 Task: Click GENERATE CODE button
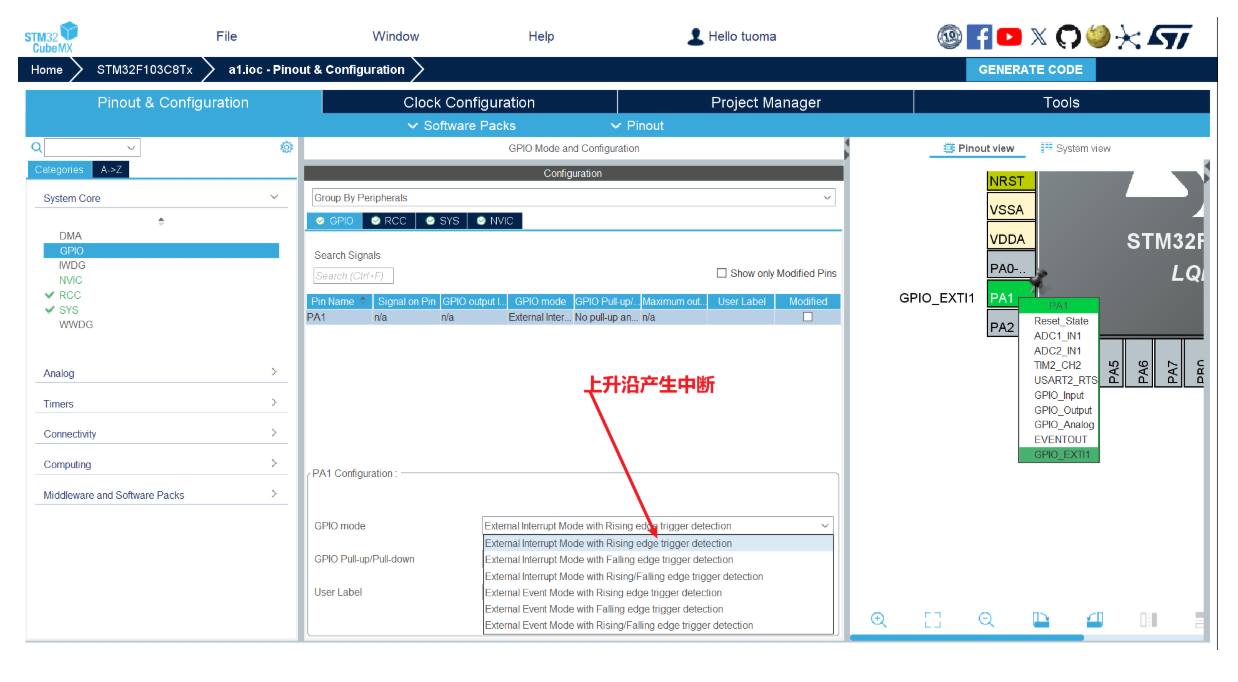(x=1030, y=70)
